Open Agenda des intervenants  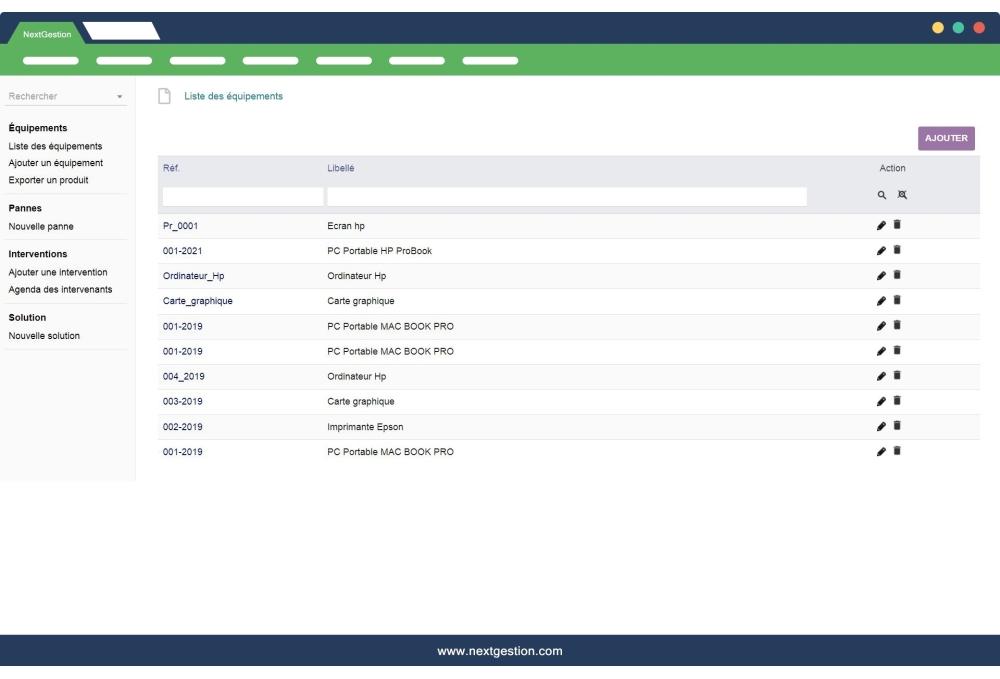click(x=60, y=289)
